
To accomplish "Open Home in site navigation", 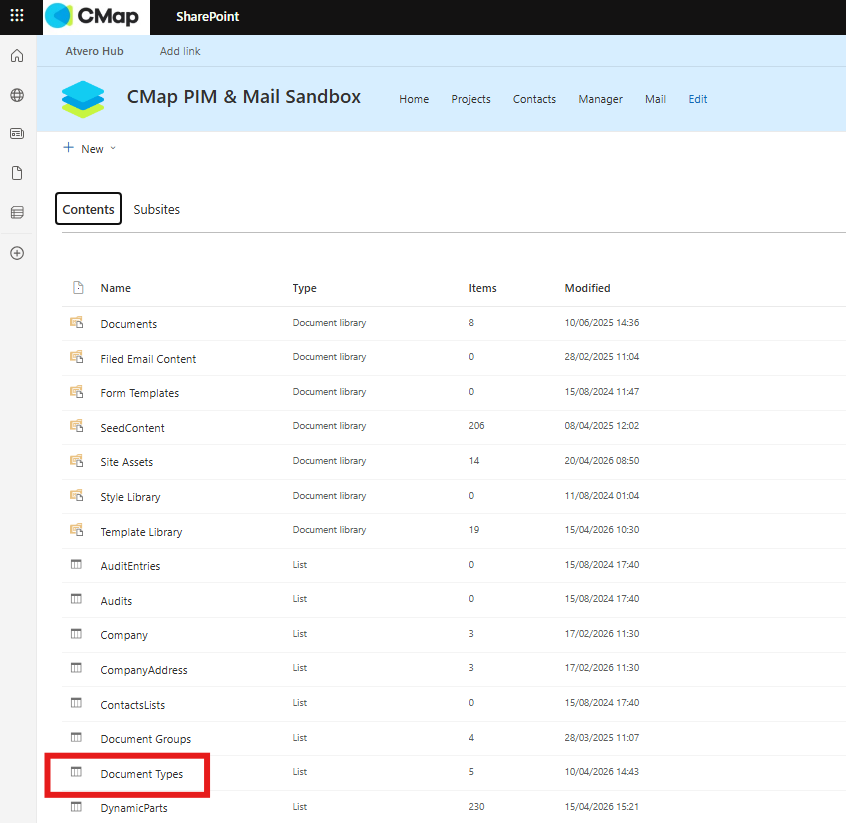I will (414, 99).
